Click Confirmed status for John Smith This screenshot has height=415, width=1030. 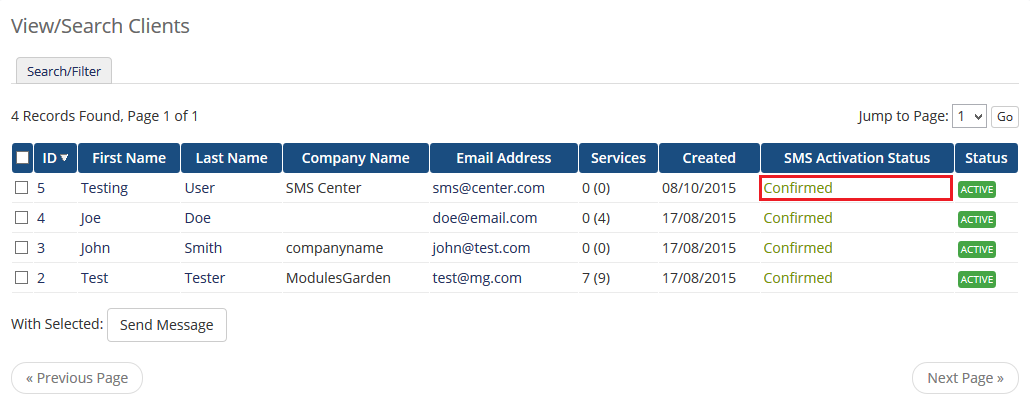tap(797, 248)
